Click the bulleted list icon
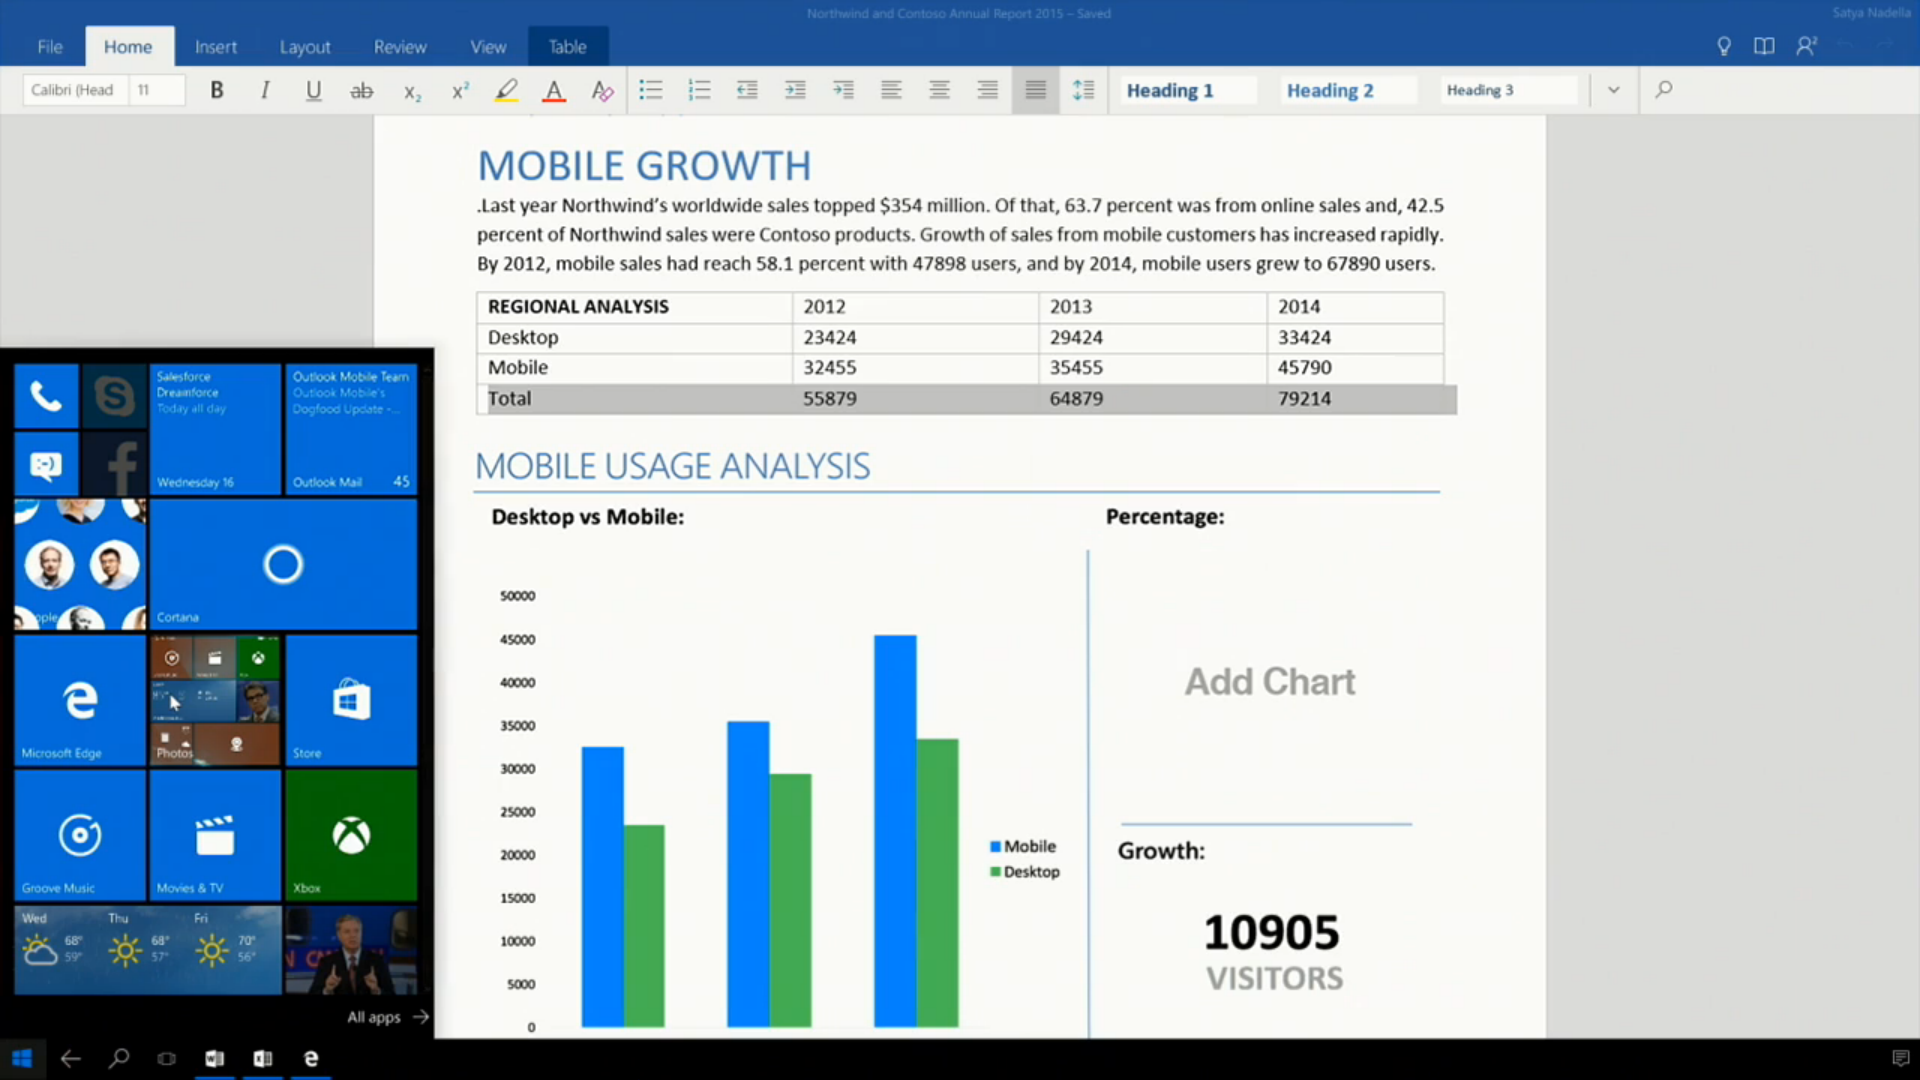Image resolution: width=1920 pixels, height=1080 pixels. pyautogui.click(x=651, y=90)
